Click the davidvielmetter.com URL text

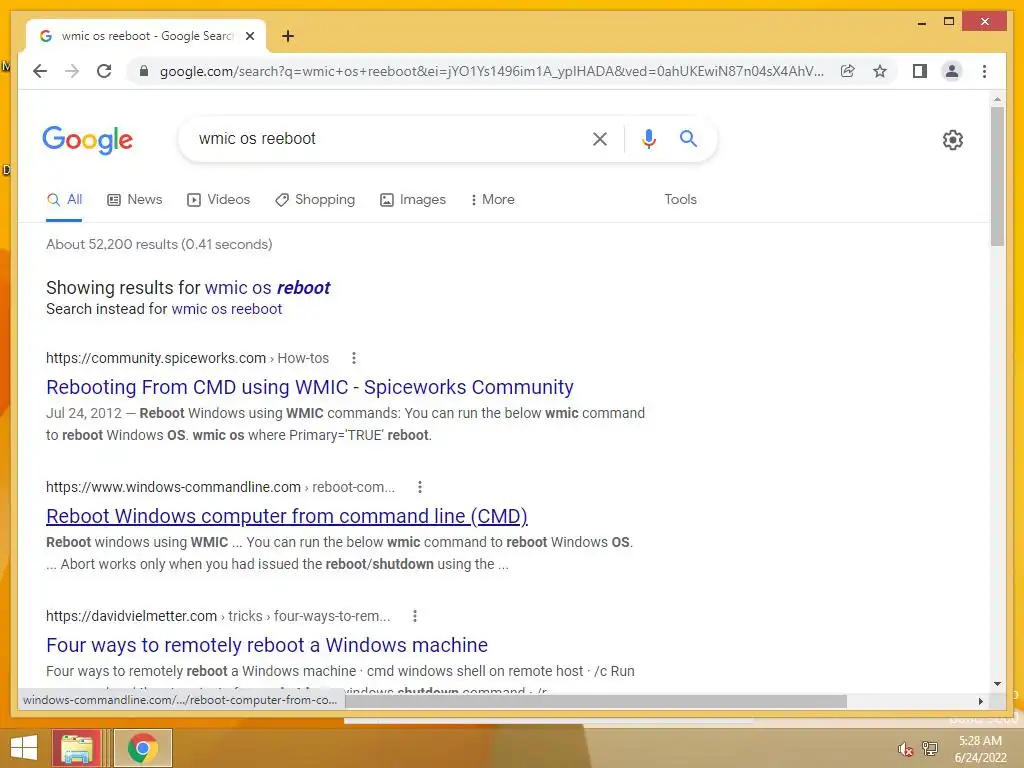coord(131,616)
